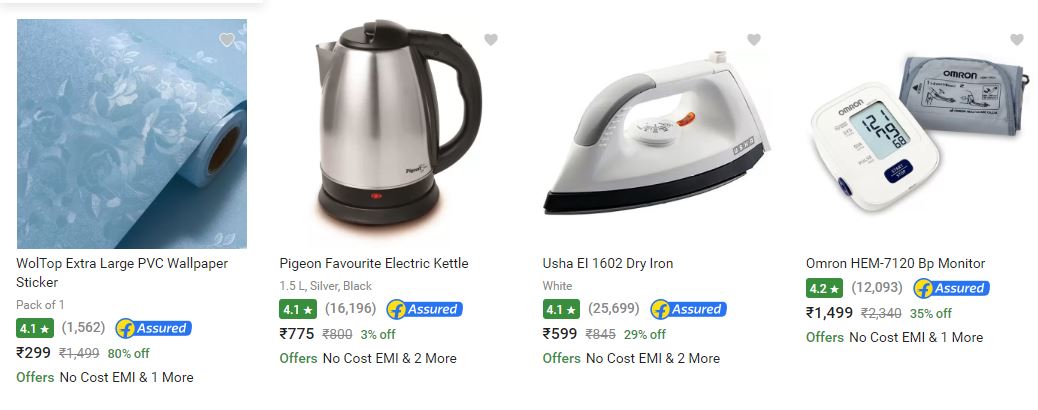Toggle wishlist heart on Usha dry iron

[x=754, y=40]
